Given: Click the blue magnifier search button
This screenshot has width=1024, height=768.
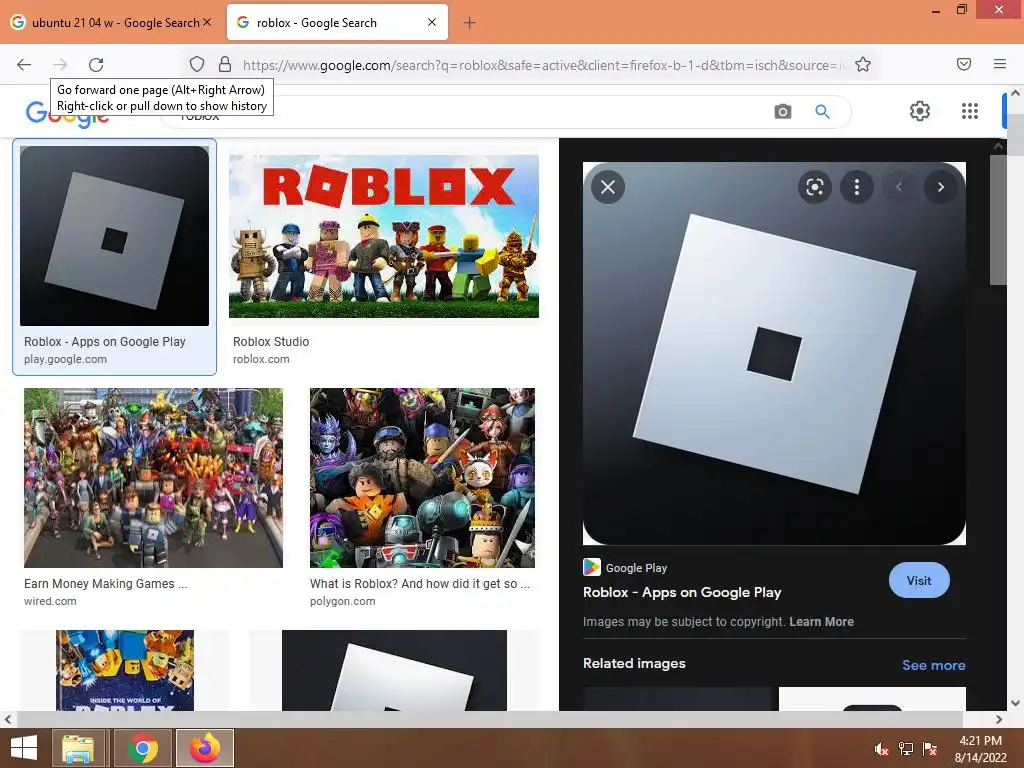Looking at the screenshot, I should (x=822, y=112).
